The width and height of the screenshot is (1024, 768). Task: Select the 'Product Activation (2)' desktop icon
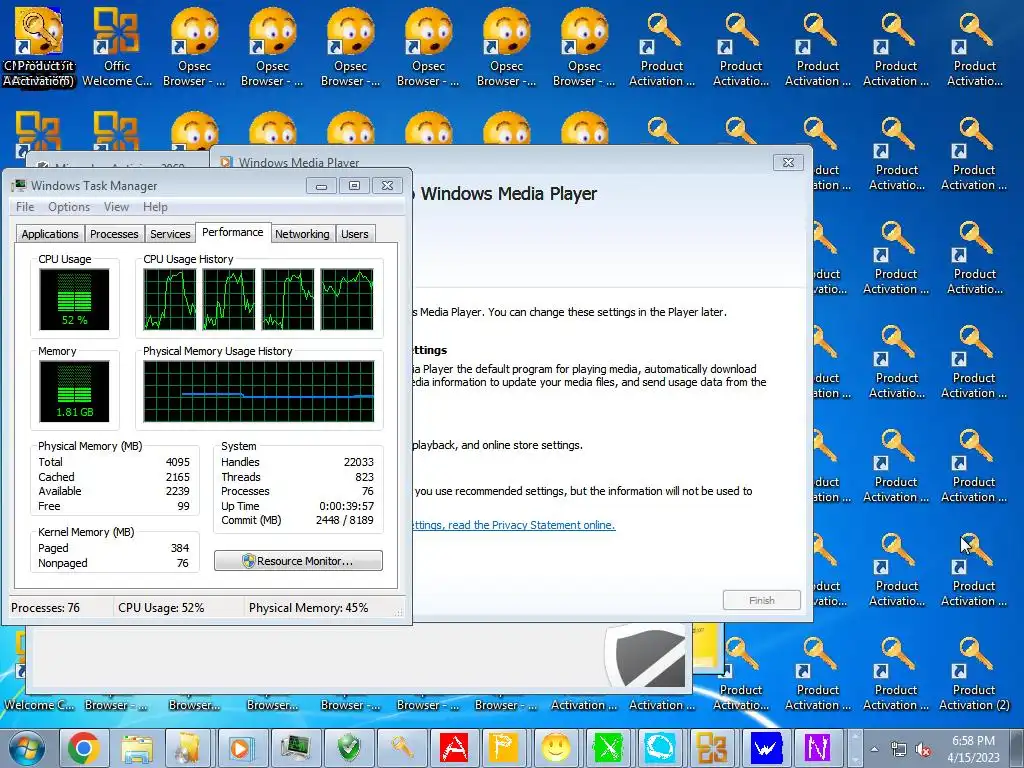(x=974, y=673)
